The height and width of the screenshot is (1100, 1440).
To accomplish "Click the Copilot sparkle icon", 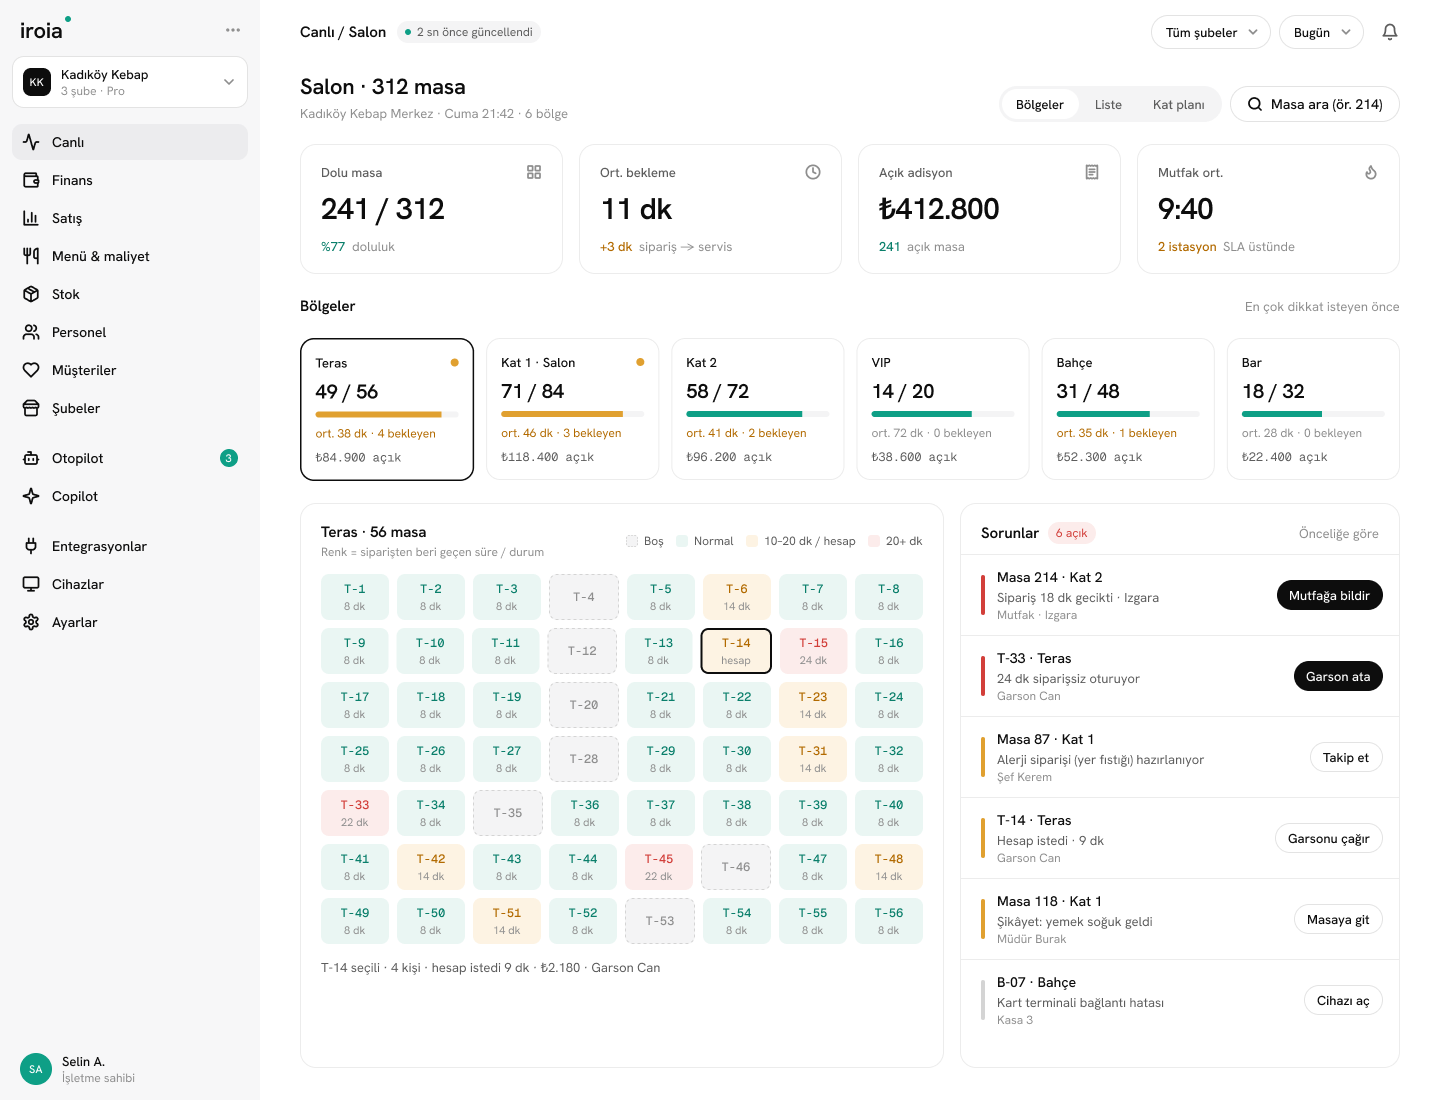I will 31,496.
